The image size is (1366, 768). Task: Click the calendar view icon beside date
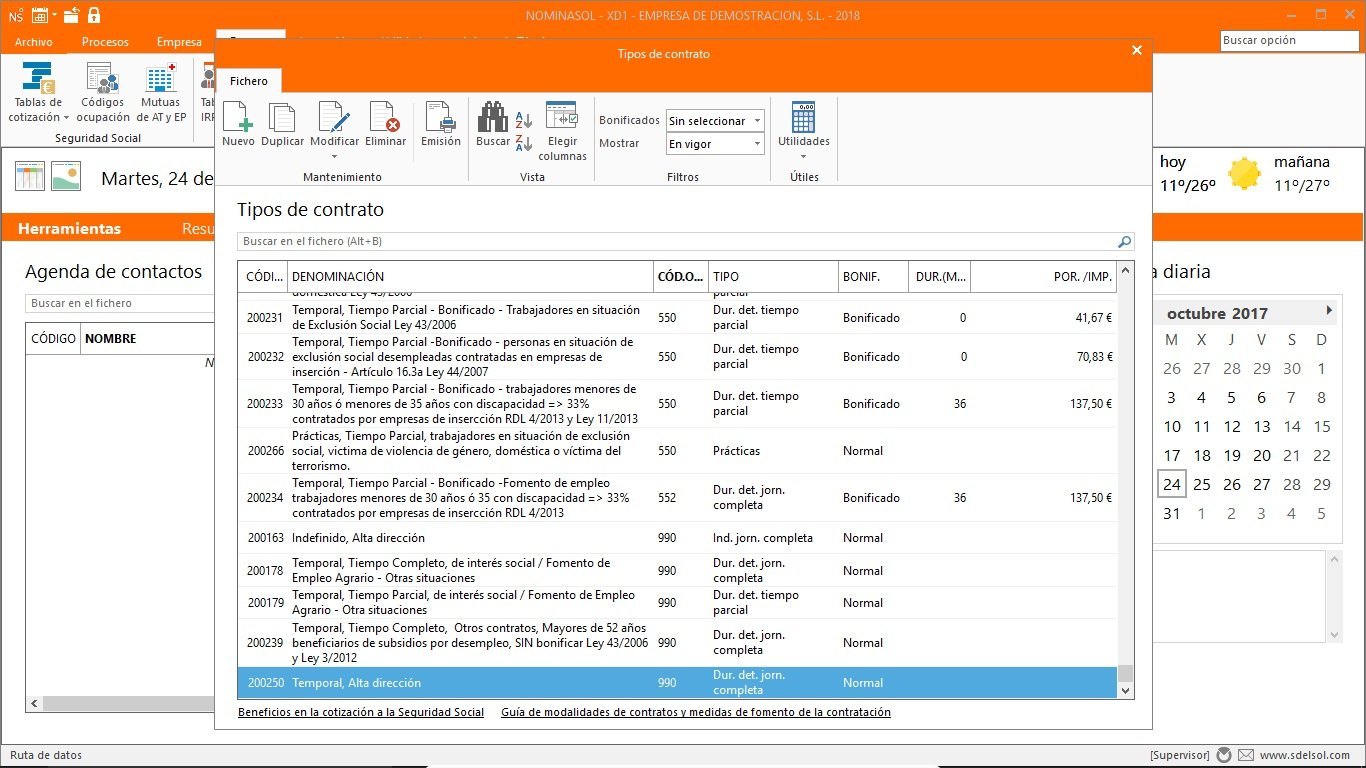30,177
